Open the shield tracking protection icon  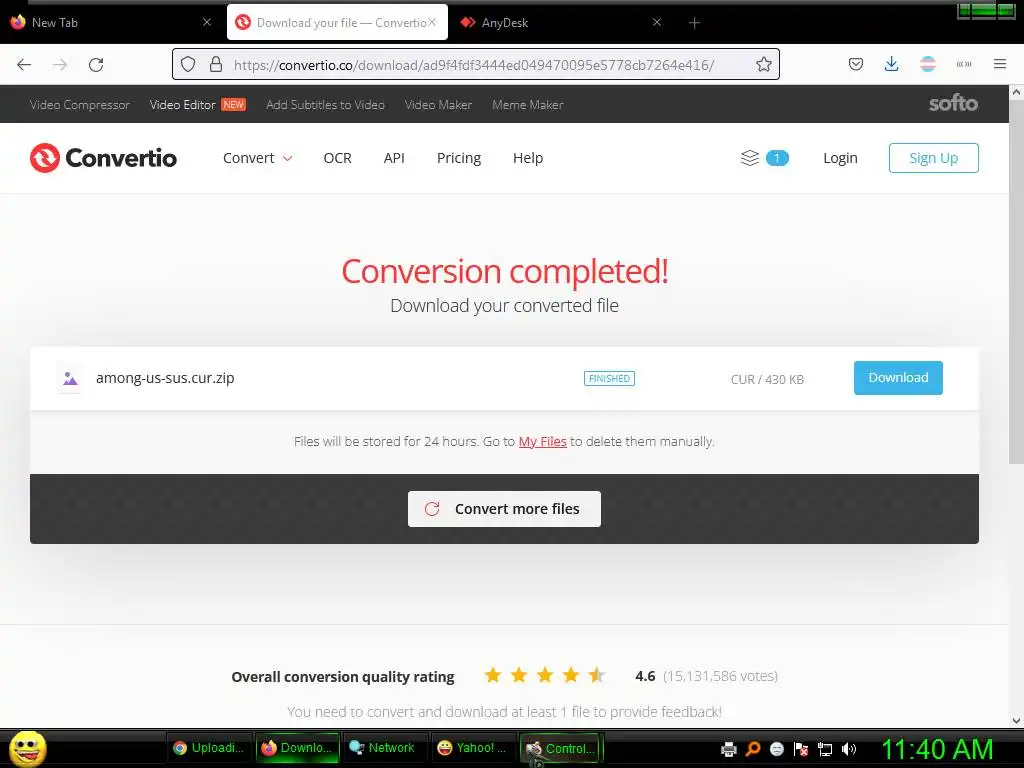[x=188, y=64]
